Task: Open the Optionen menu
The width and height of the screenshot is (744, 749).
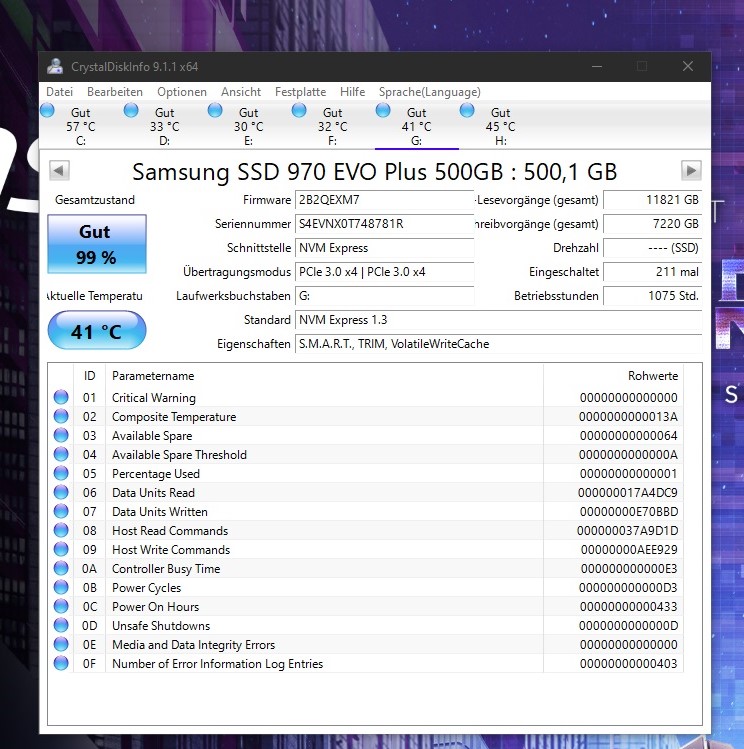Action: point(182,92)
